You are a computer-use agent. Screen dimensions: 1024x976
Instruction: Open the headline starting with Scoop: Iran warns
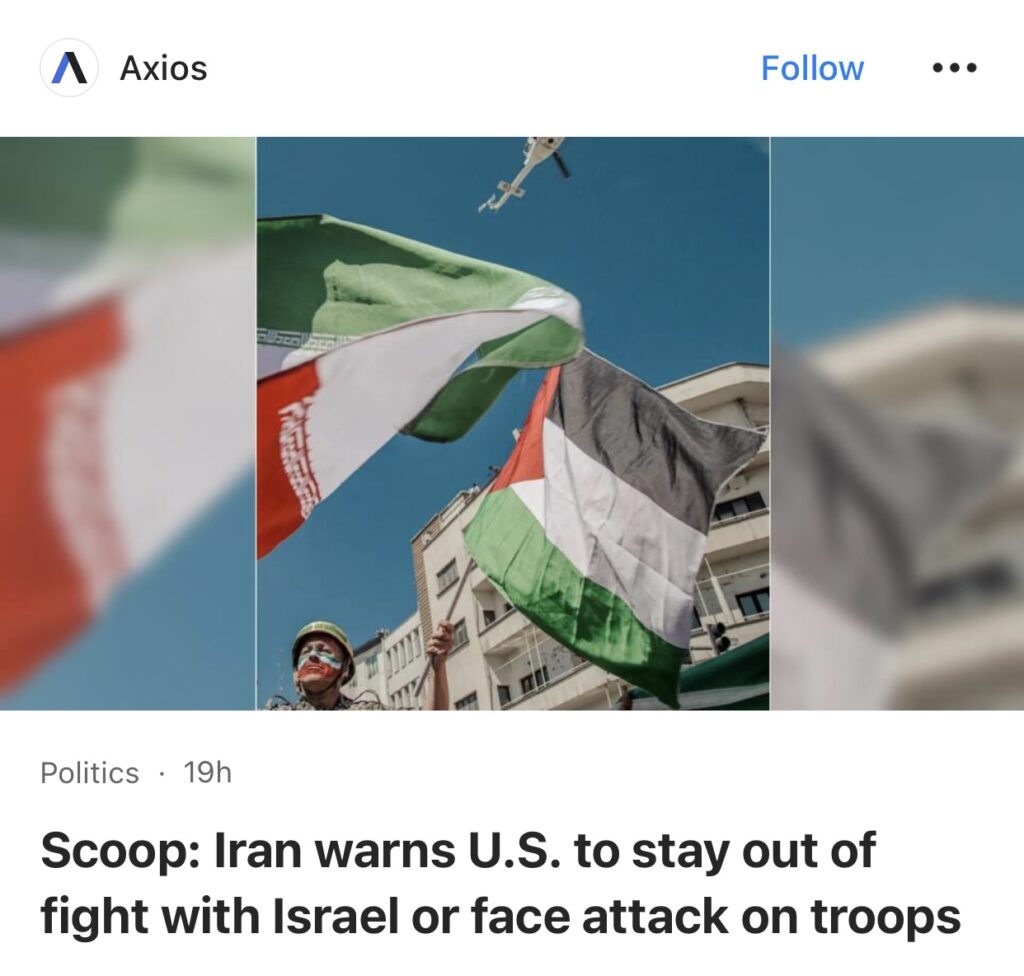coord(500,883)
